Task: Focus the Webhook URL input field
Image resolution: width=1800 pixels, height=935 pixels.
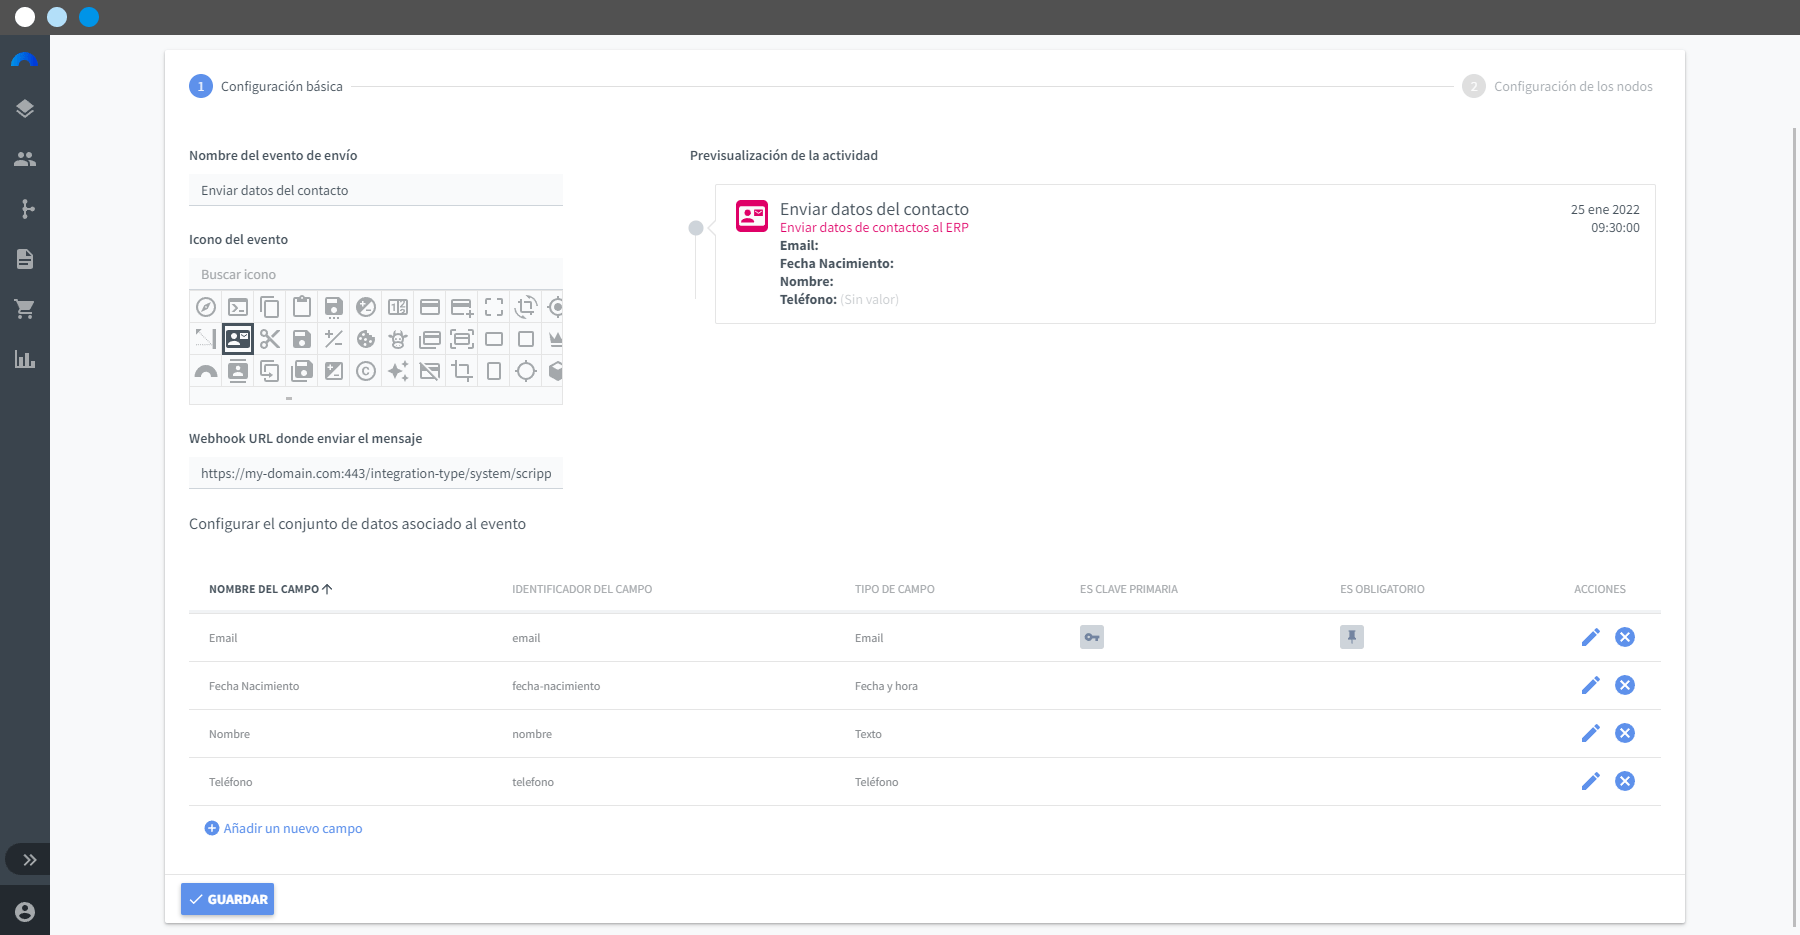Action: point(376,473)
